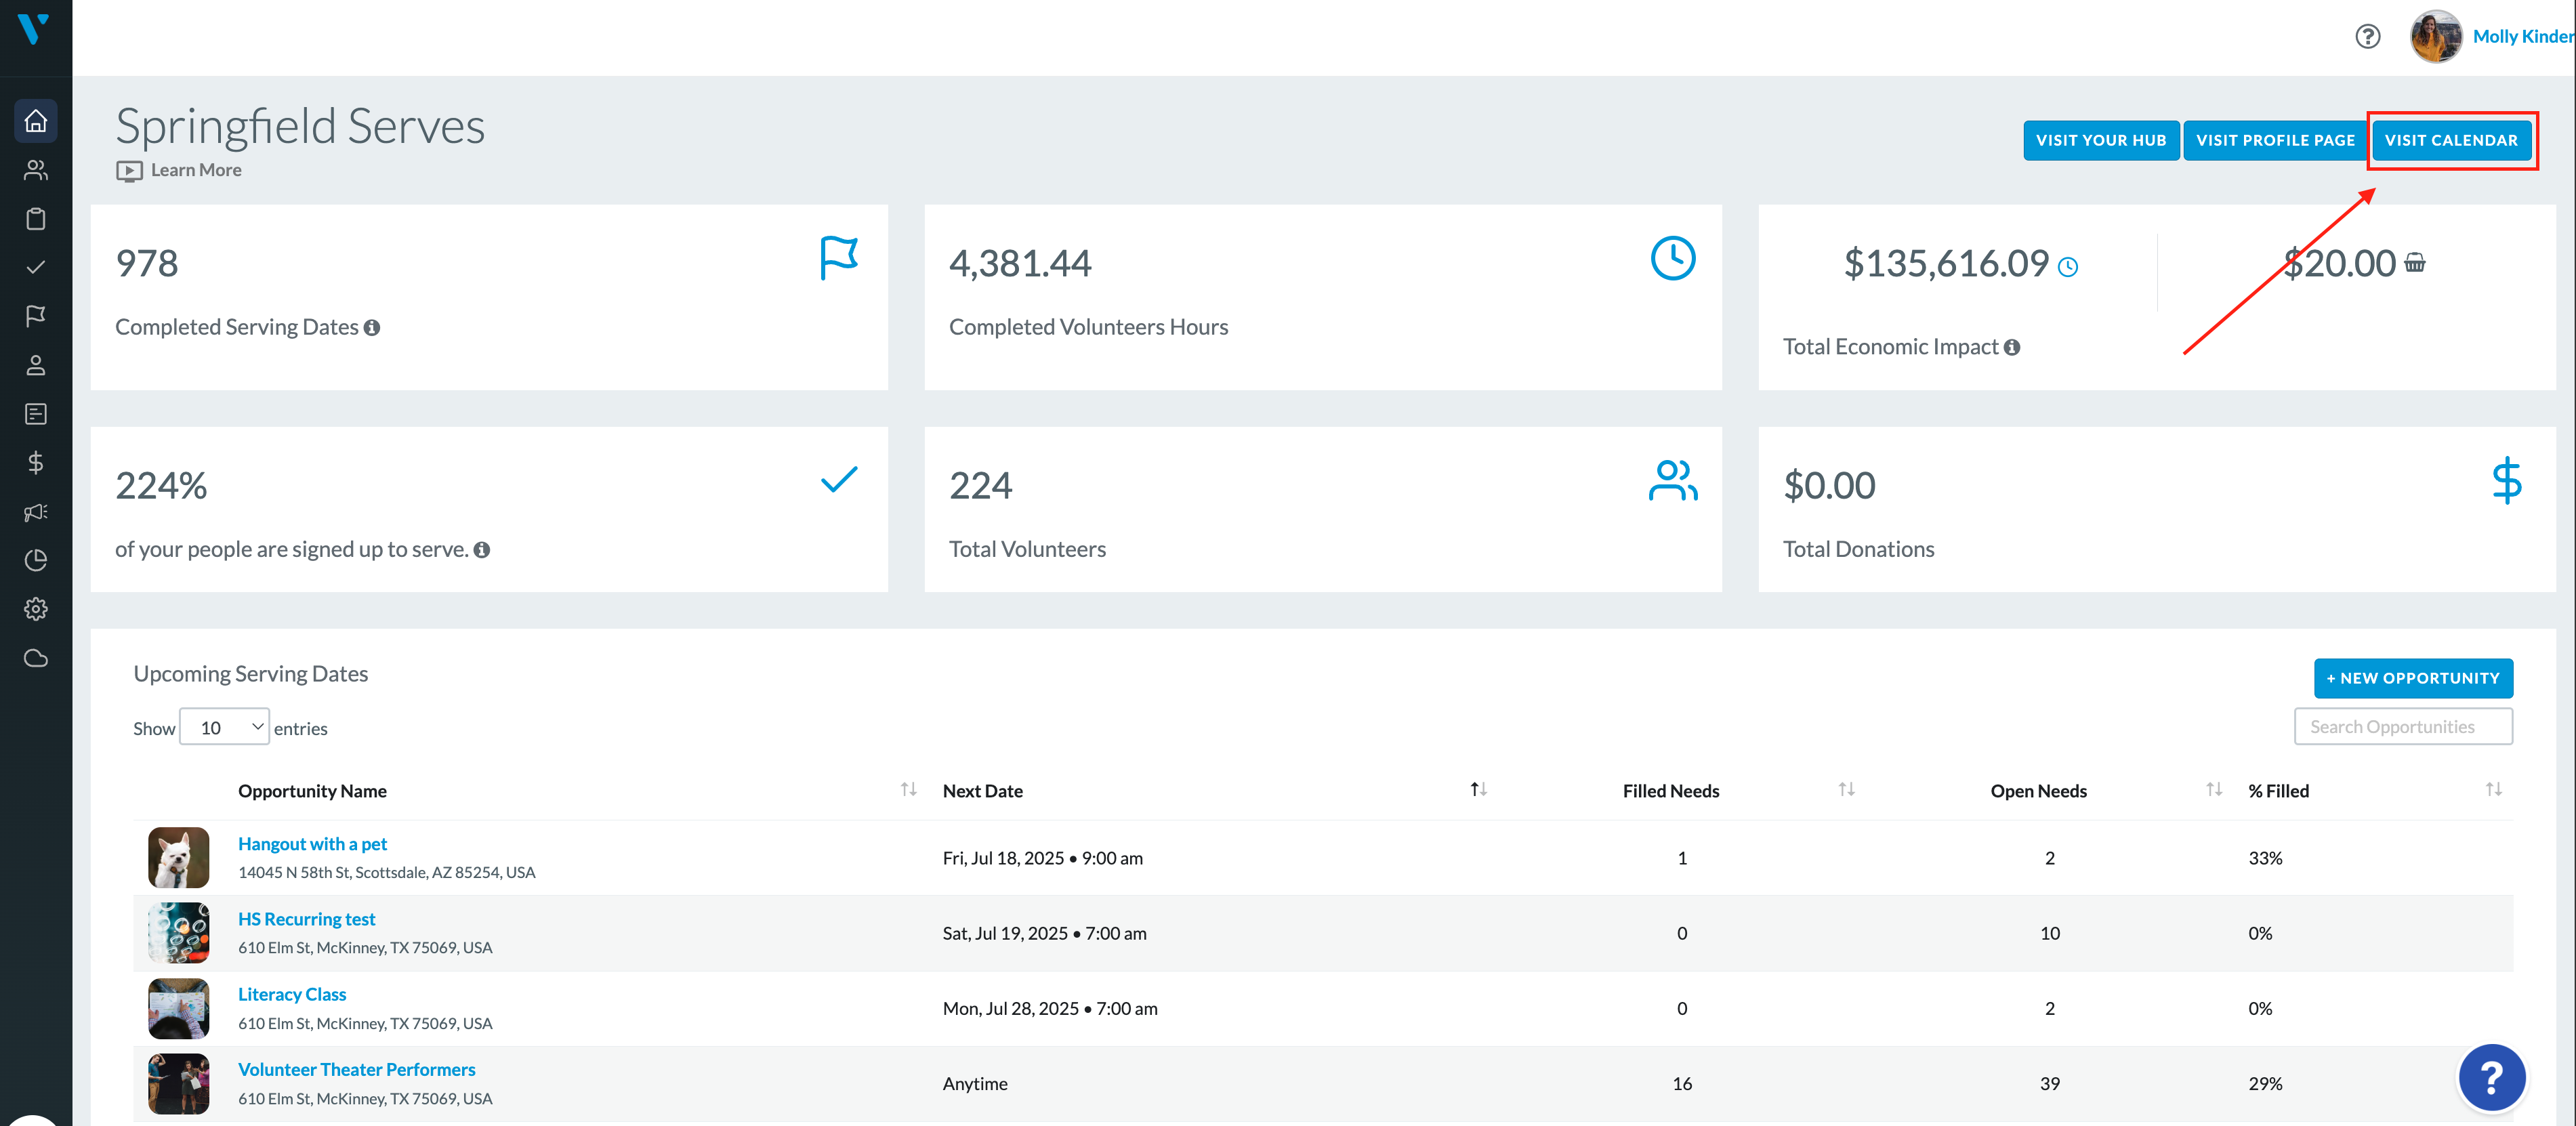
Task: Open the settings gear sidebar icon
Action: (x=36, y=609)
